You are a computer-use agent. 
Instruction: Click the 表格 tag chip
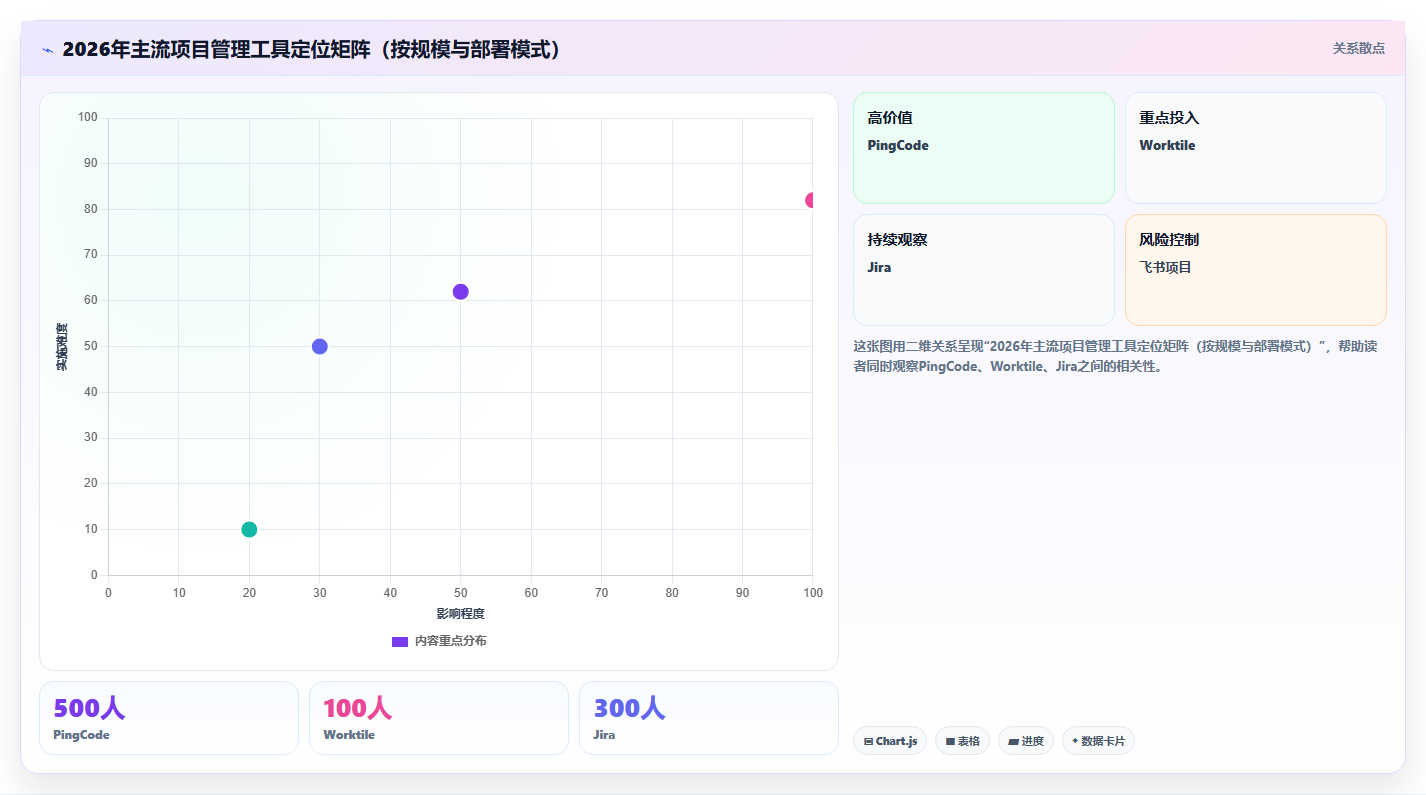point(962,741)
